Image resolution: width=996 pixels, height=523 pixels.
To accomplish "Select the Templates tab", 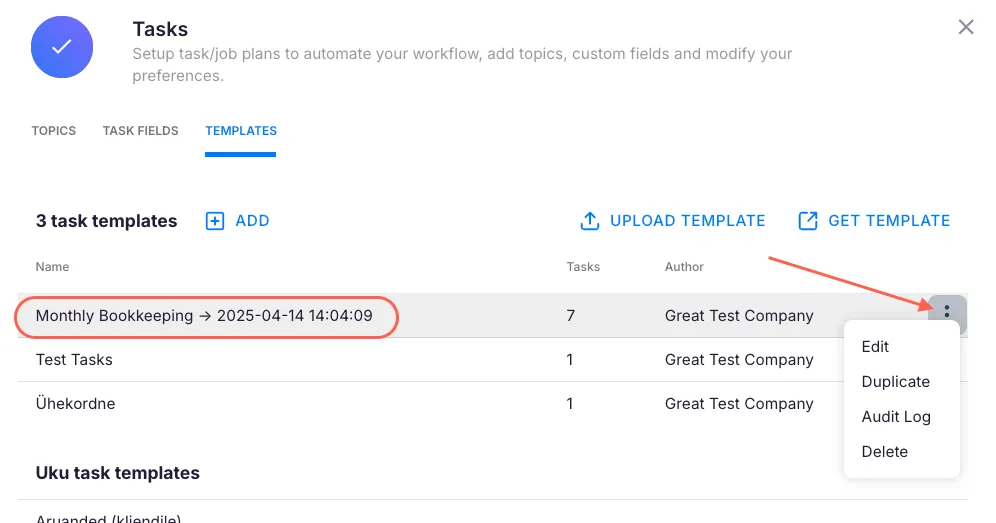I will point(241,131).
